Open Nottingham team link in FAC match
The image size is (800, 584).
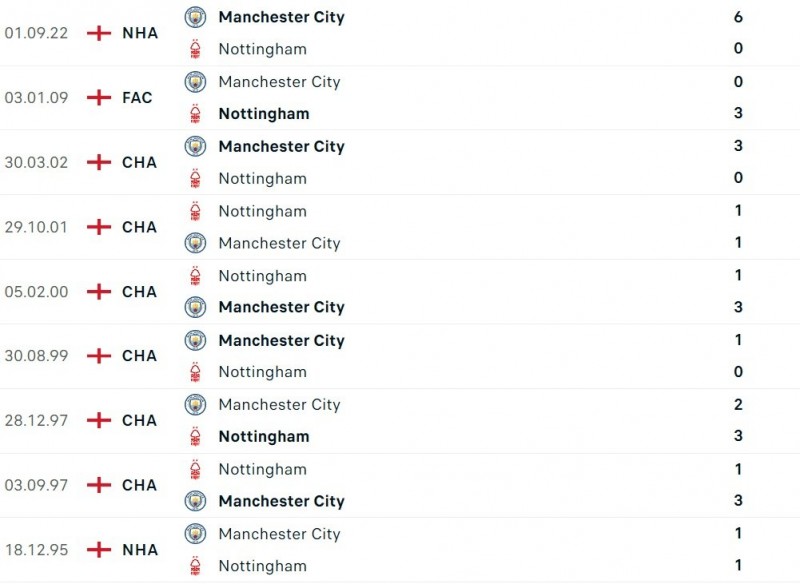click(264, 114)
